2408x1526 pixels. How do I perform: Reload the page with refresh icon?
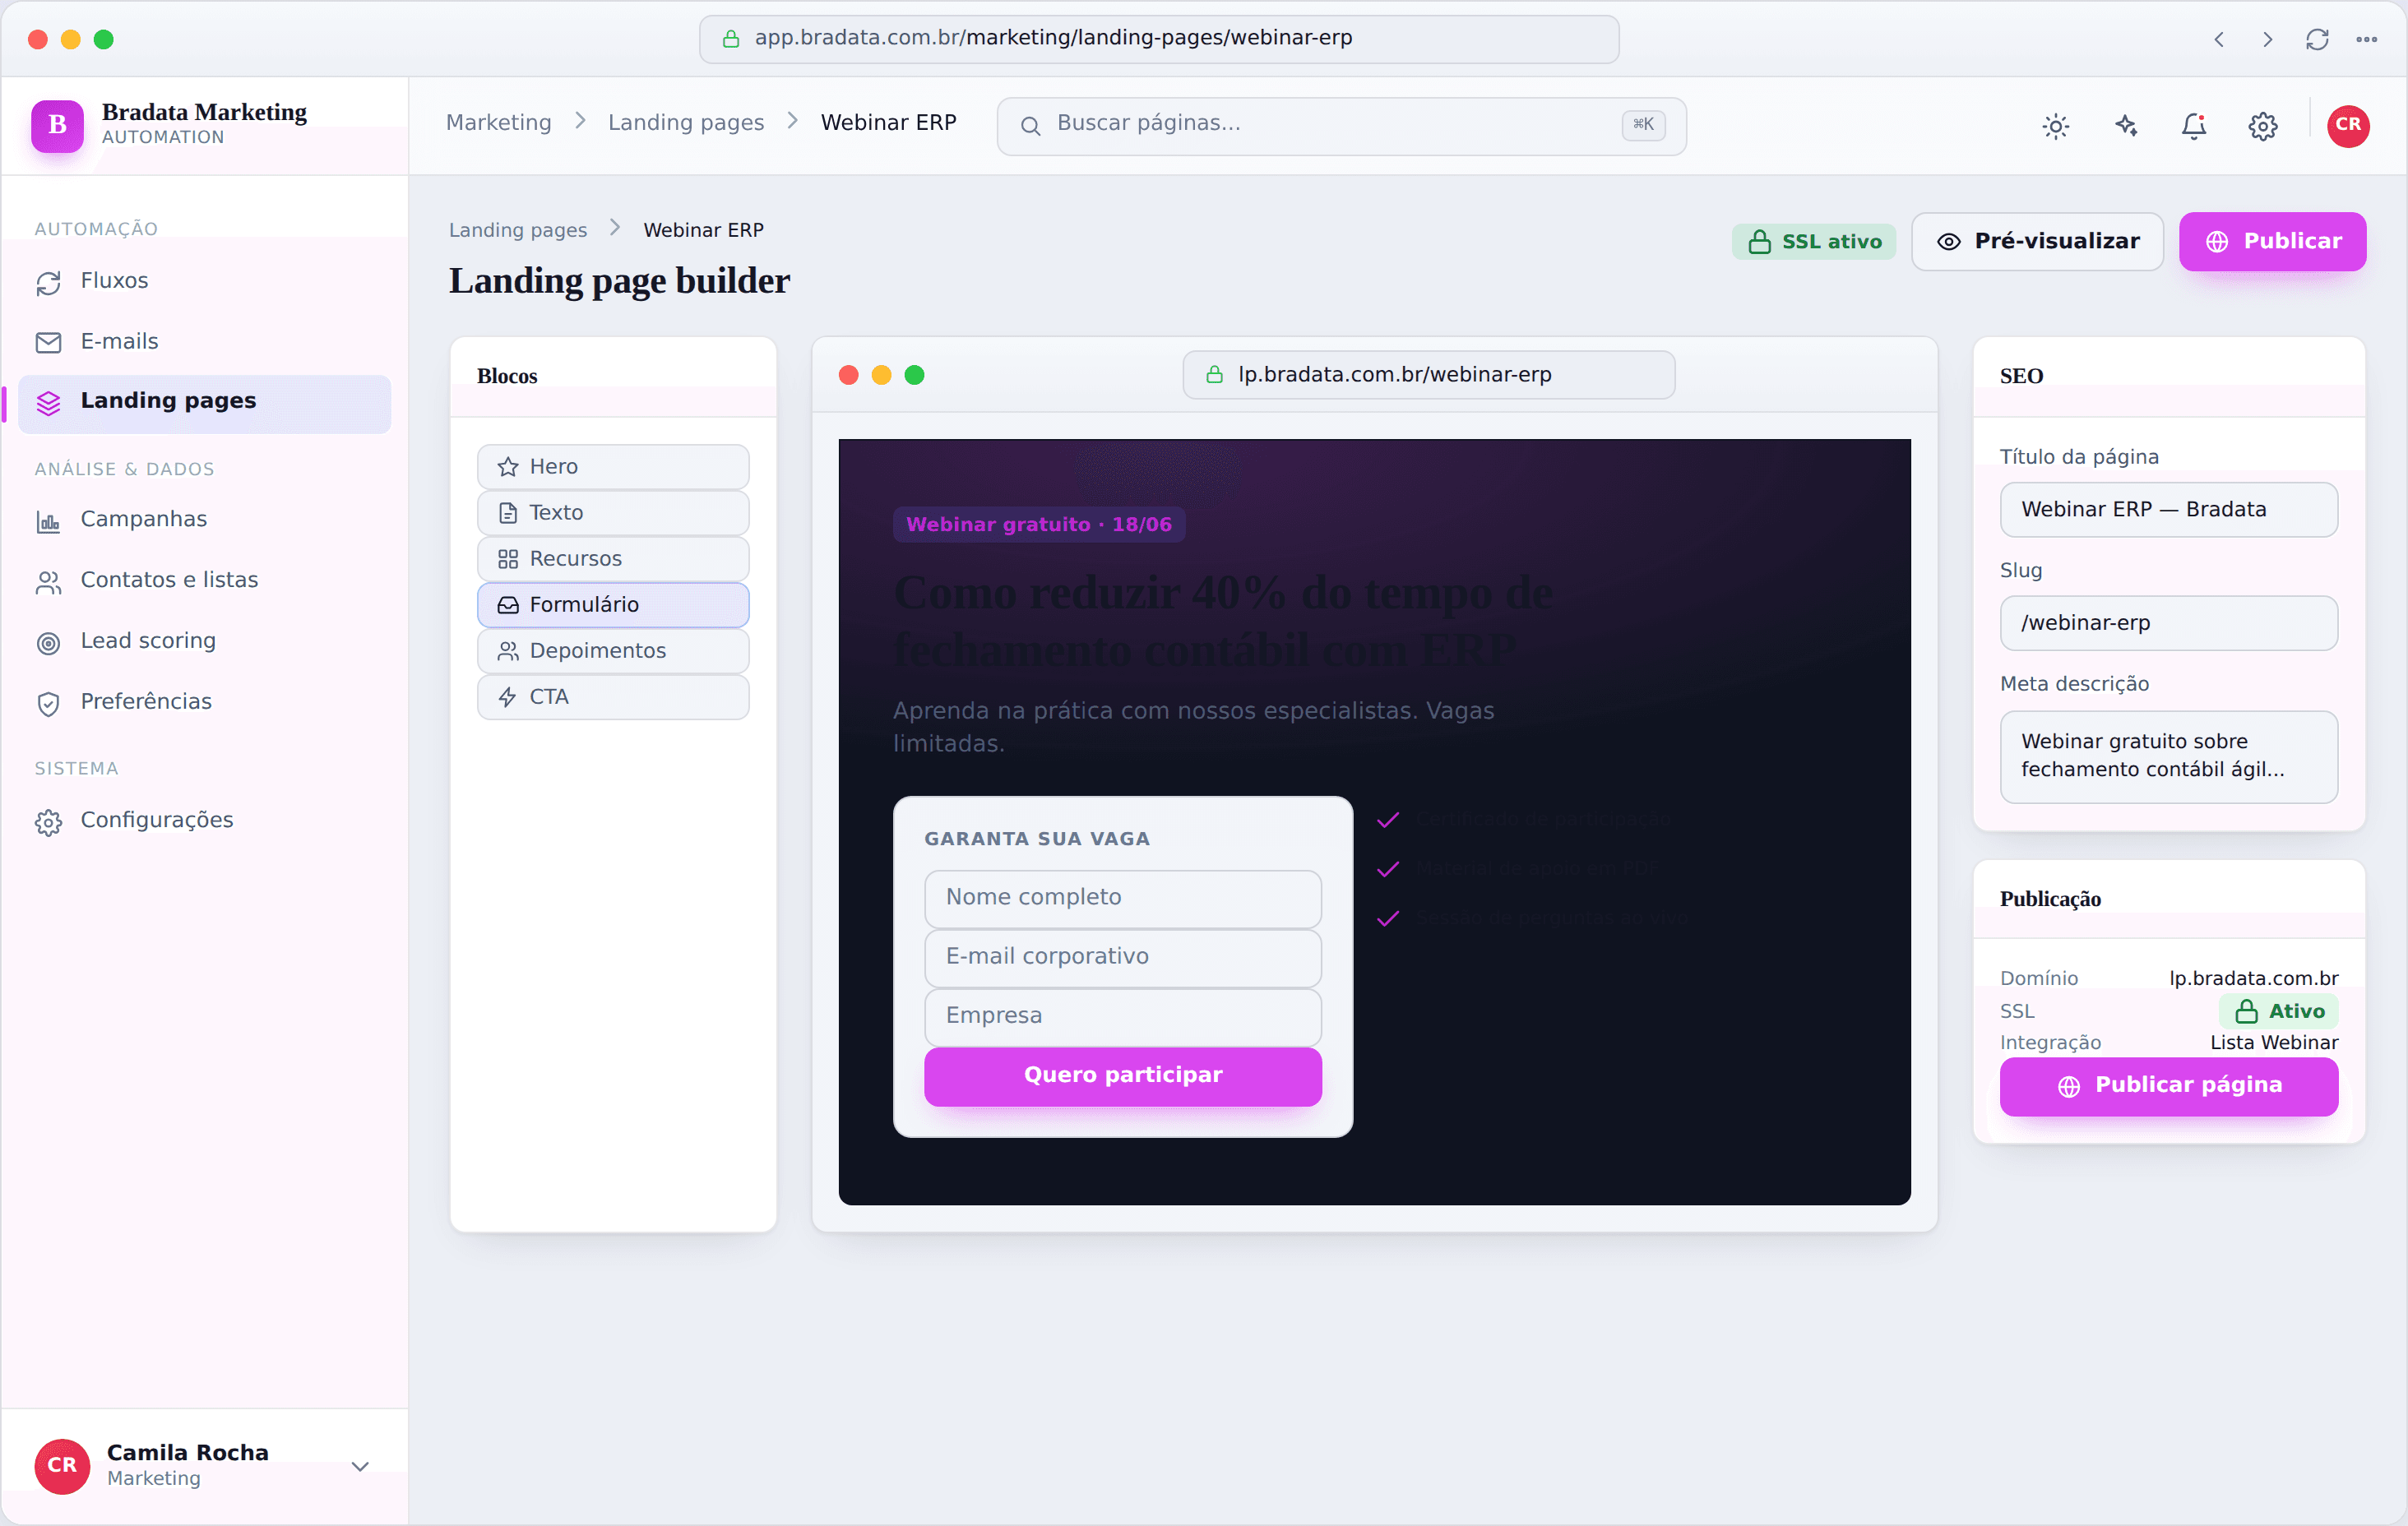pos(2317,39)
